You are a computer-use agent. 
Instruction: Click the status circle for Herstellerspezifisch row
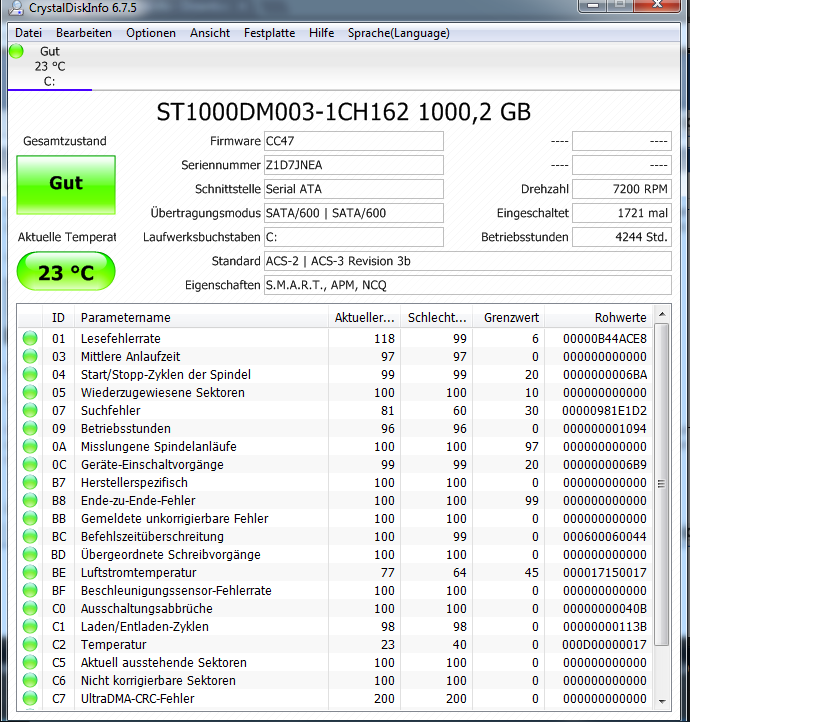click(30, 482)
